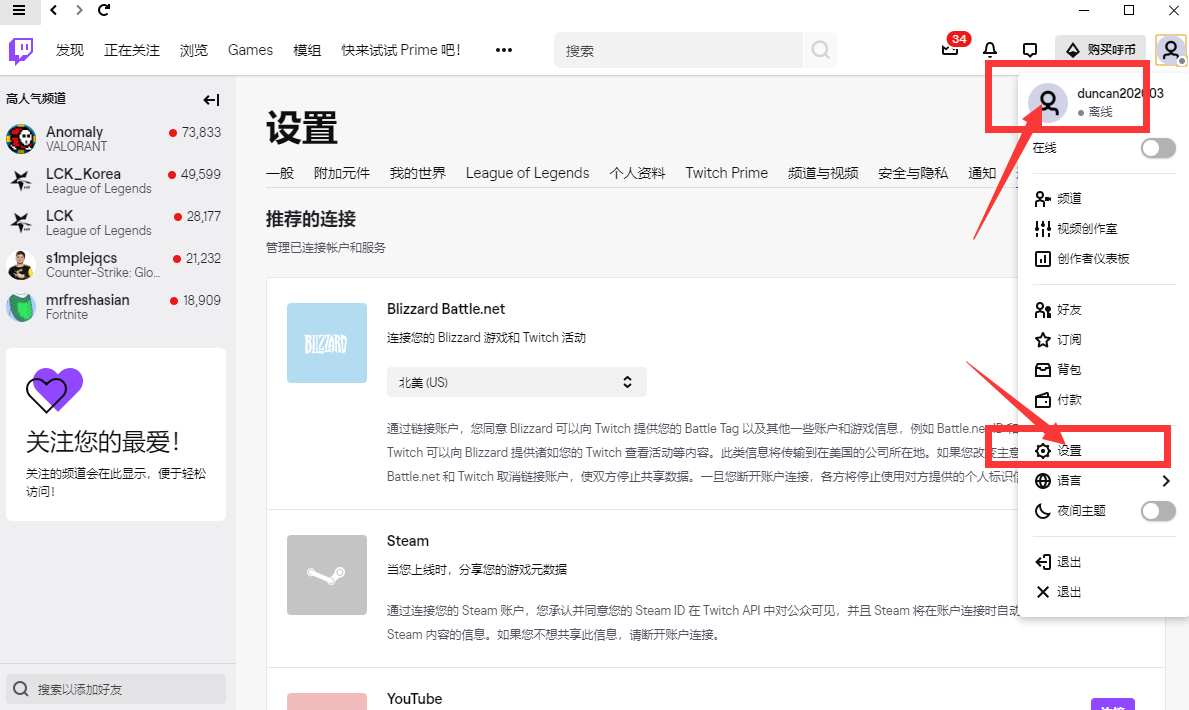
Task: Enable the 夜间主题 dark theme toggle
Action: coord(1158,511)
